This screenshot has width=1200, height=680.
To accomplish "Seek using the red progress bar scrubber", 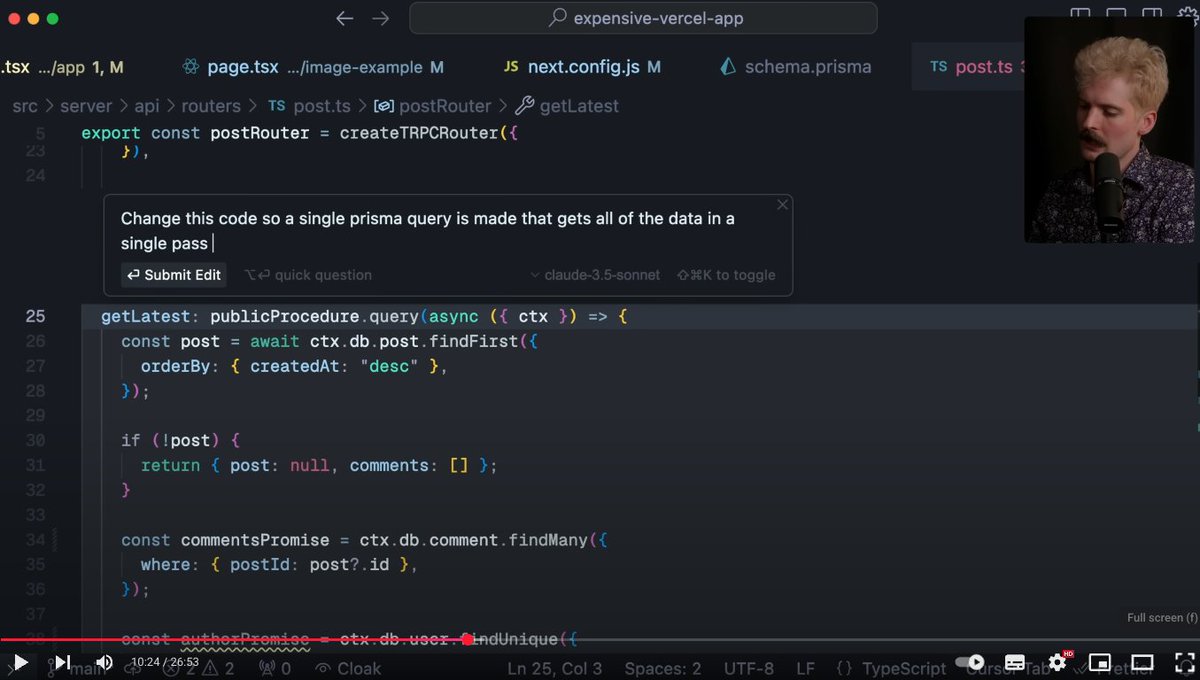I will [x=467, y=639].
